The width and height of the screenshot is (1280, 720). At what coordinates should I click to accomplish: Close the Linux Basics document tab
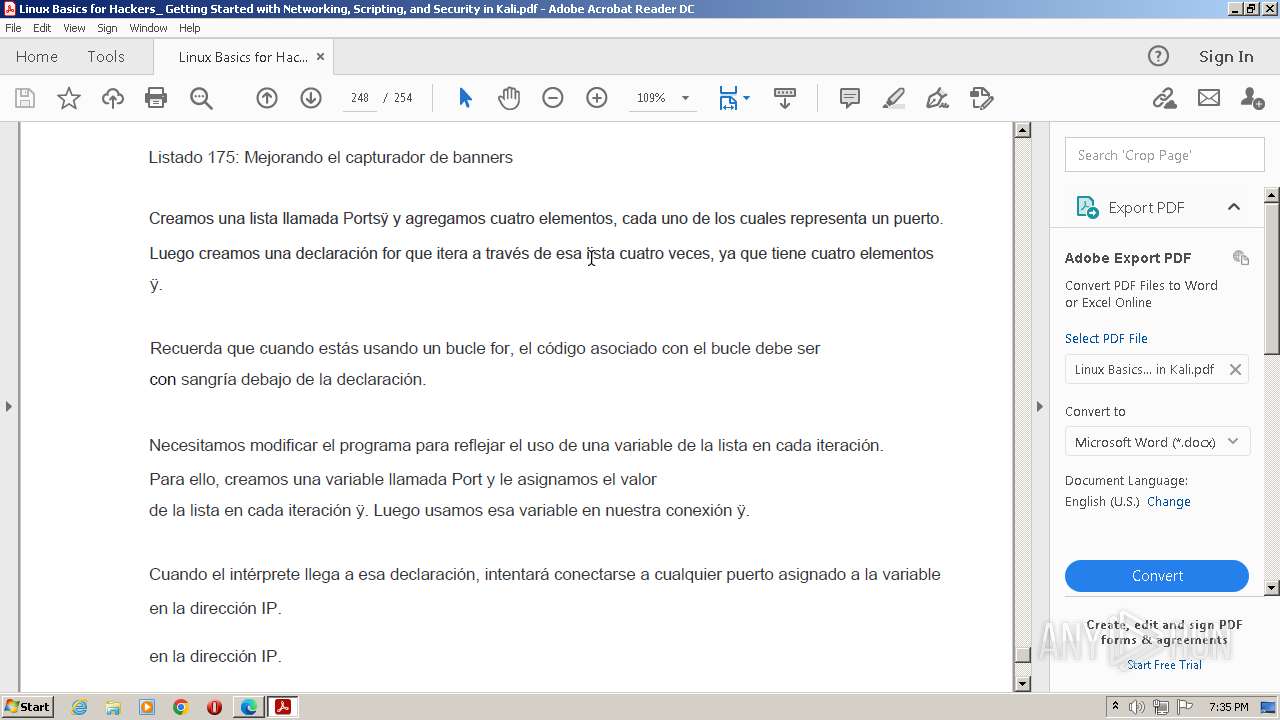point(320,57)
